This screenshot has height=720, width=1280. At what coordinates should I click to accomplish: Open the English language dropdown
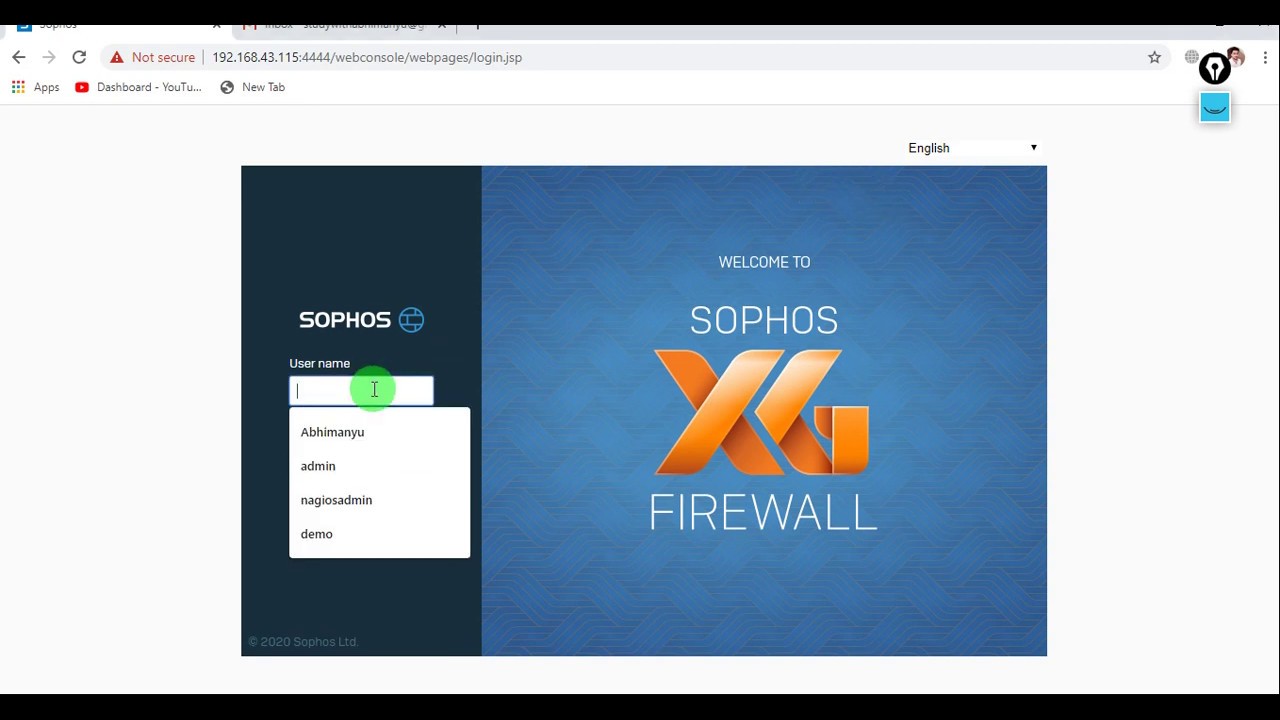973,148
